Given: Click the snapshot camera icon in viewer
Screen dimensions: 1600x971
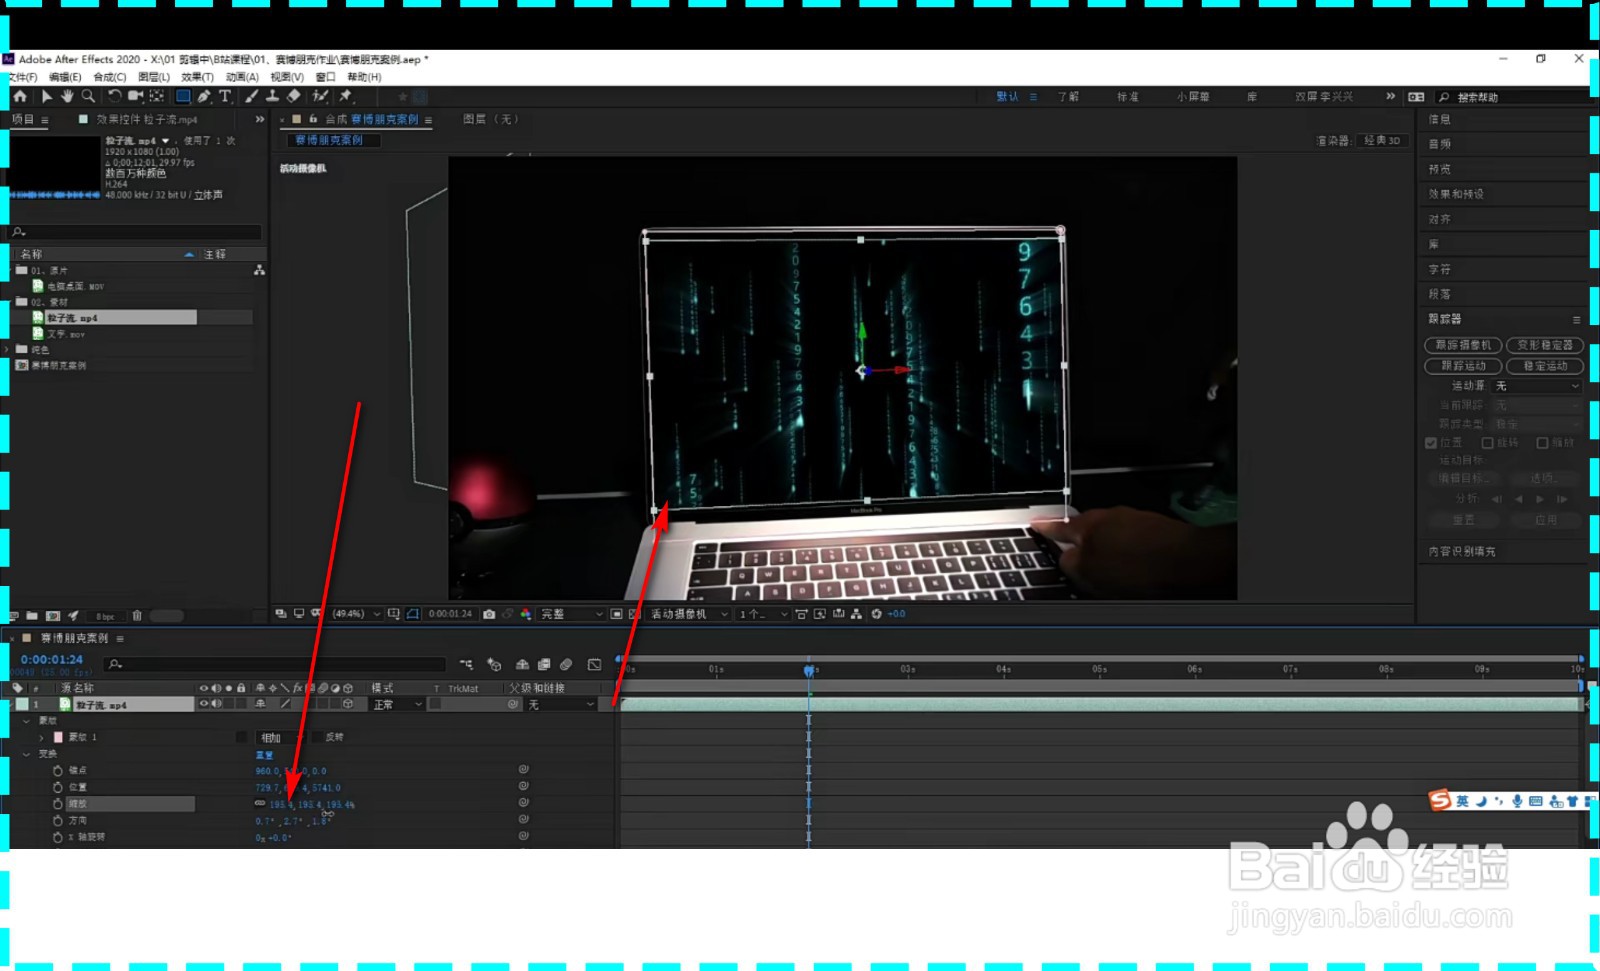Looking at the screenshot, I should pos(489,614).
